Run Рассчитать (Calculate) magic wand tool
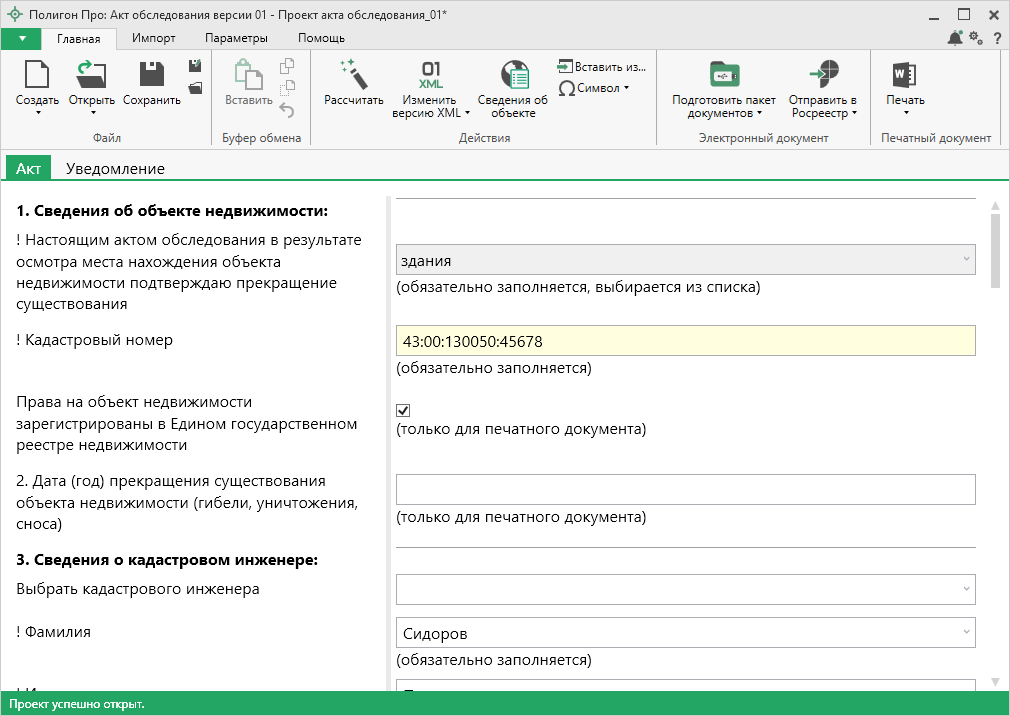Viewport: 1010px width, 716px height. 353,76
